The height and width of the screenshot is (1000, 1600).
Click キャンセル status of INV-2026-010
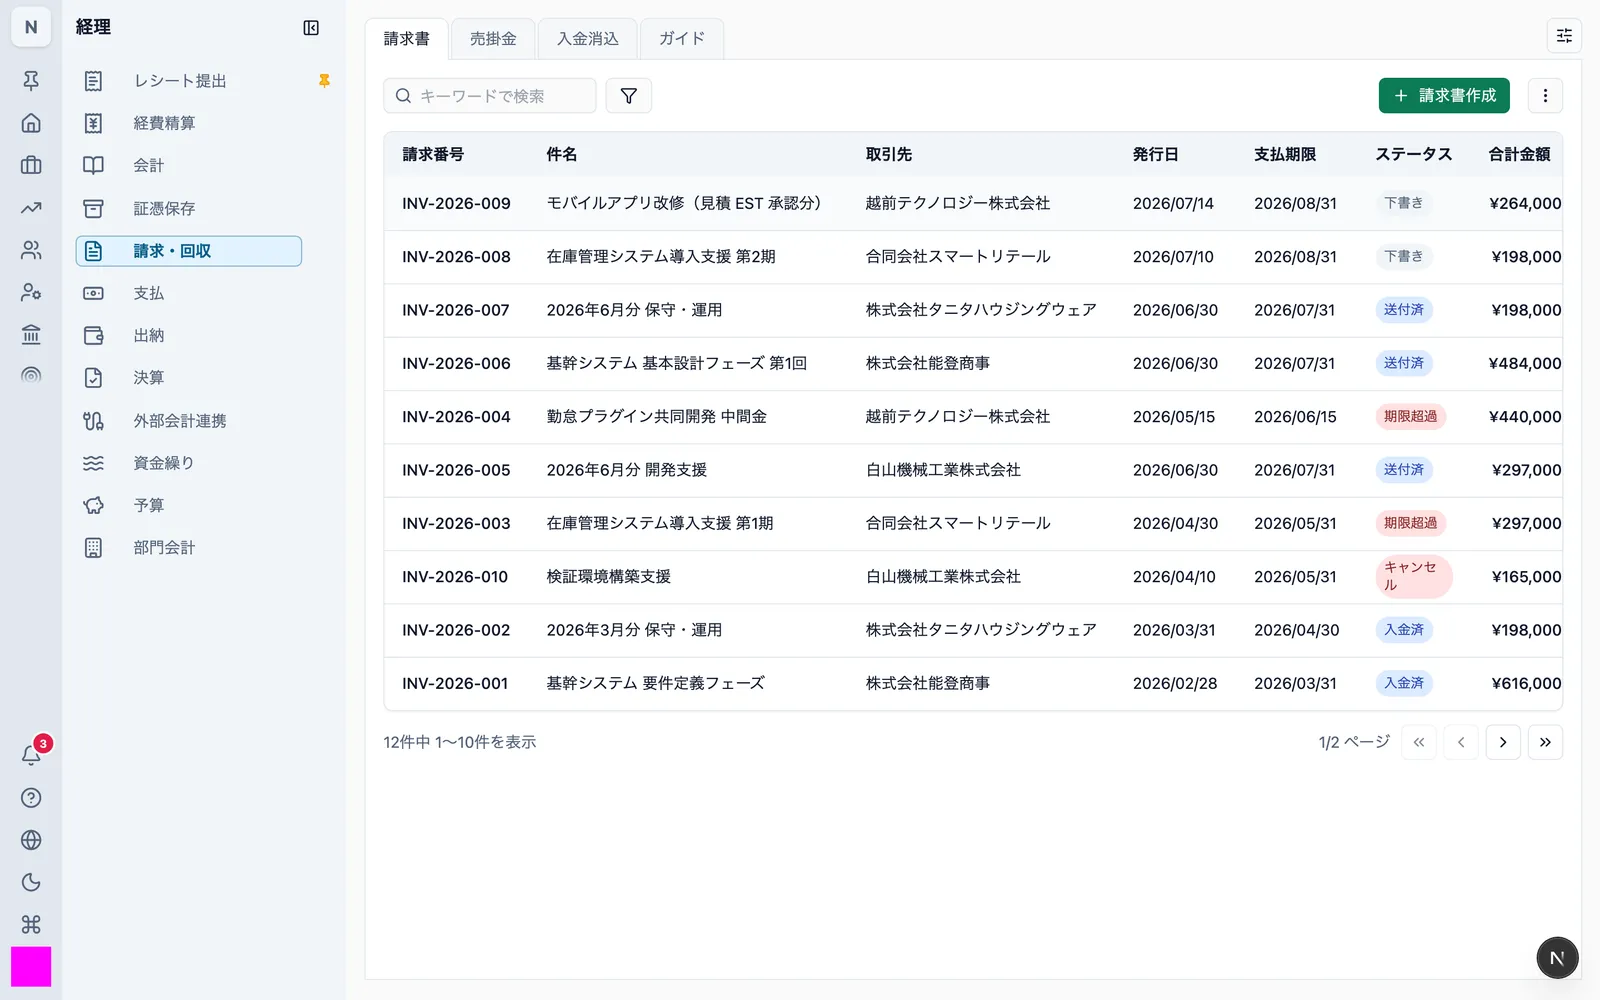1413,577
